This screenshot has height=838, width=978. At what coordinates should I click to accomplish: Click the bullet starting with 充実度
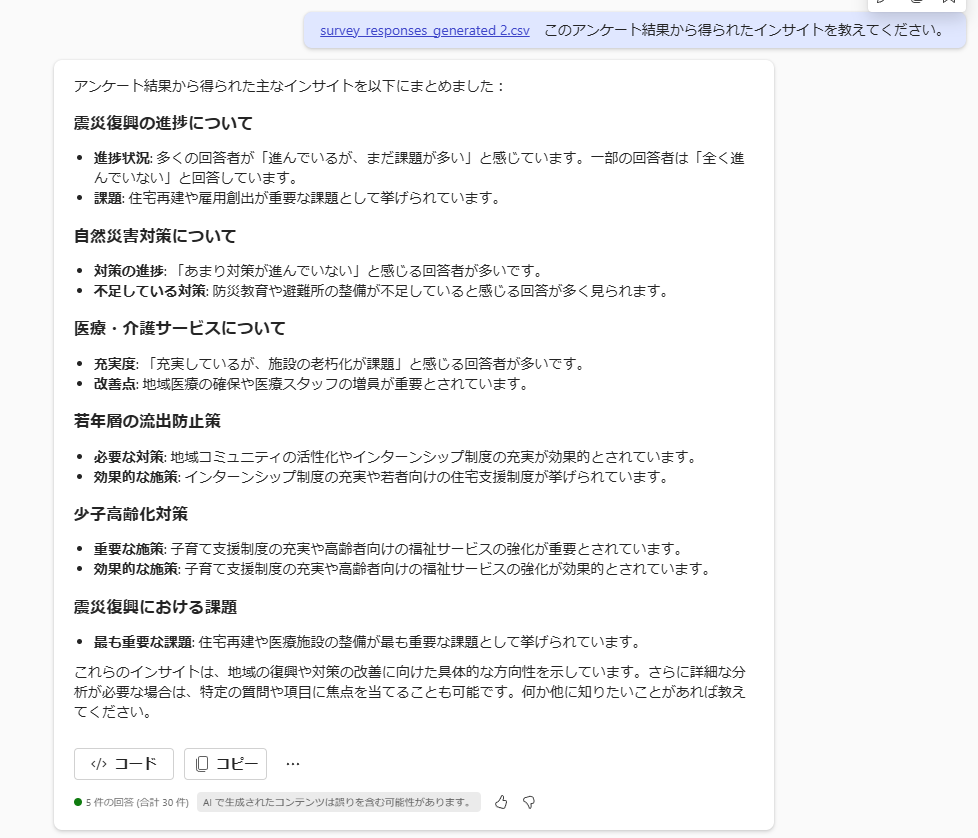341,364
